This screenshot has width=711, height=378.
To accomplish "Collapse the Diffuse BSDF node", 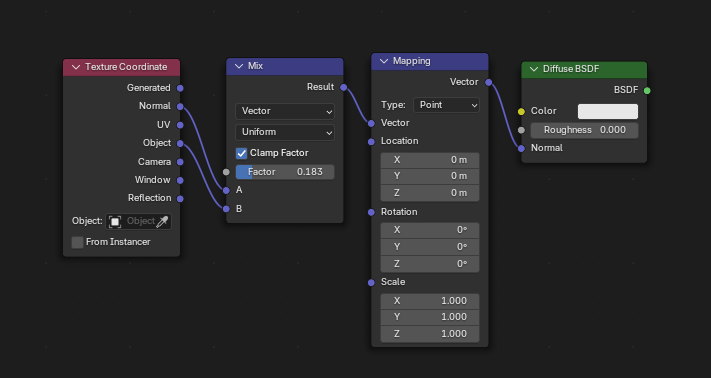I will (x=534, y=69).
